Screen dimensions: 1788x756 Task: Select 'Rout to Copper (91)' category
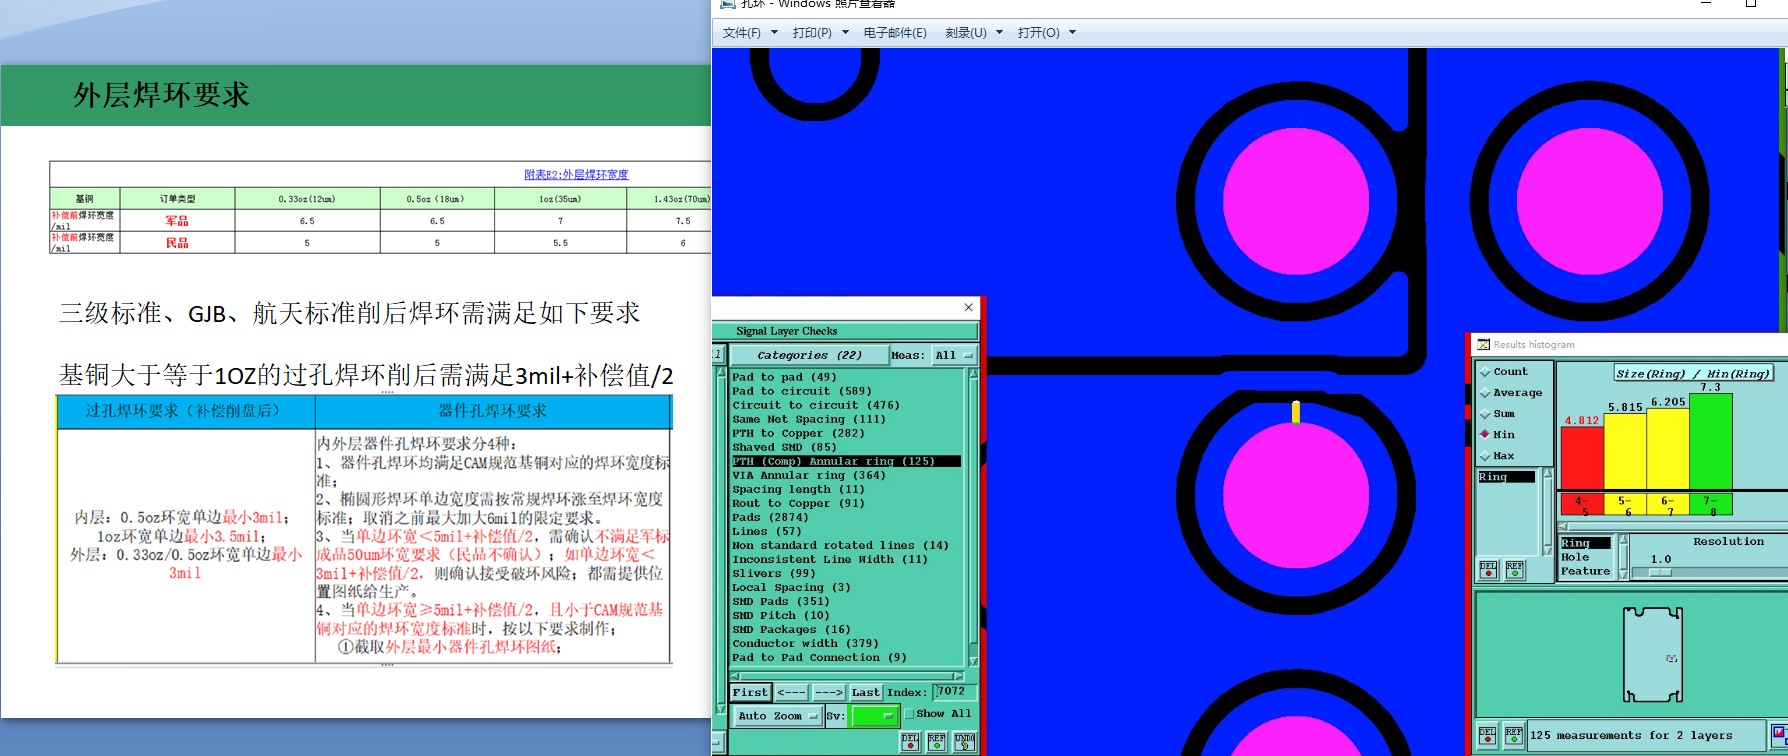(x=798, y=503)
